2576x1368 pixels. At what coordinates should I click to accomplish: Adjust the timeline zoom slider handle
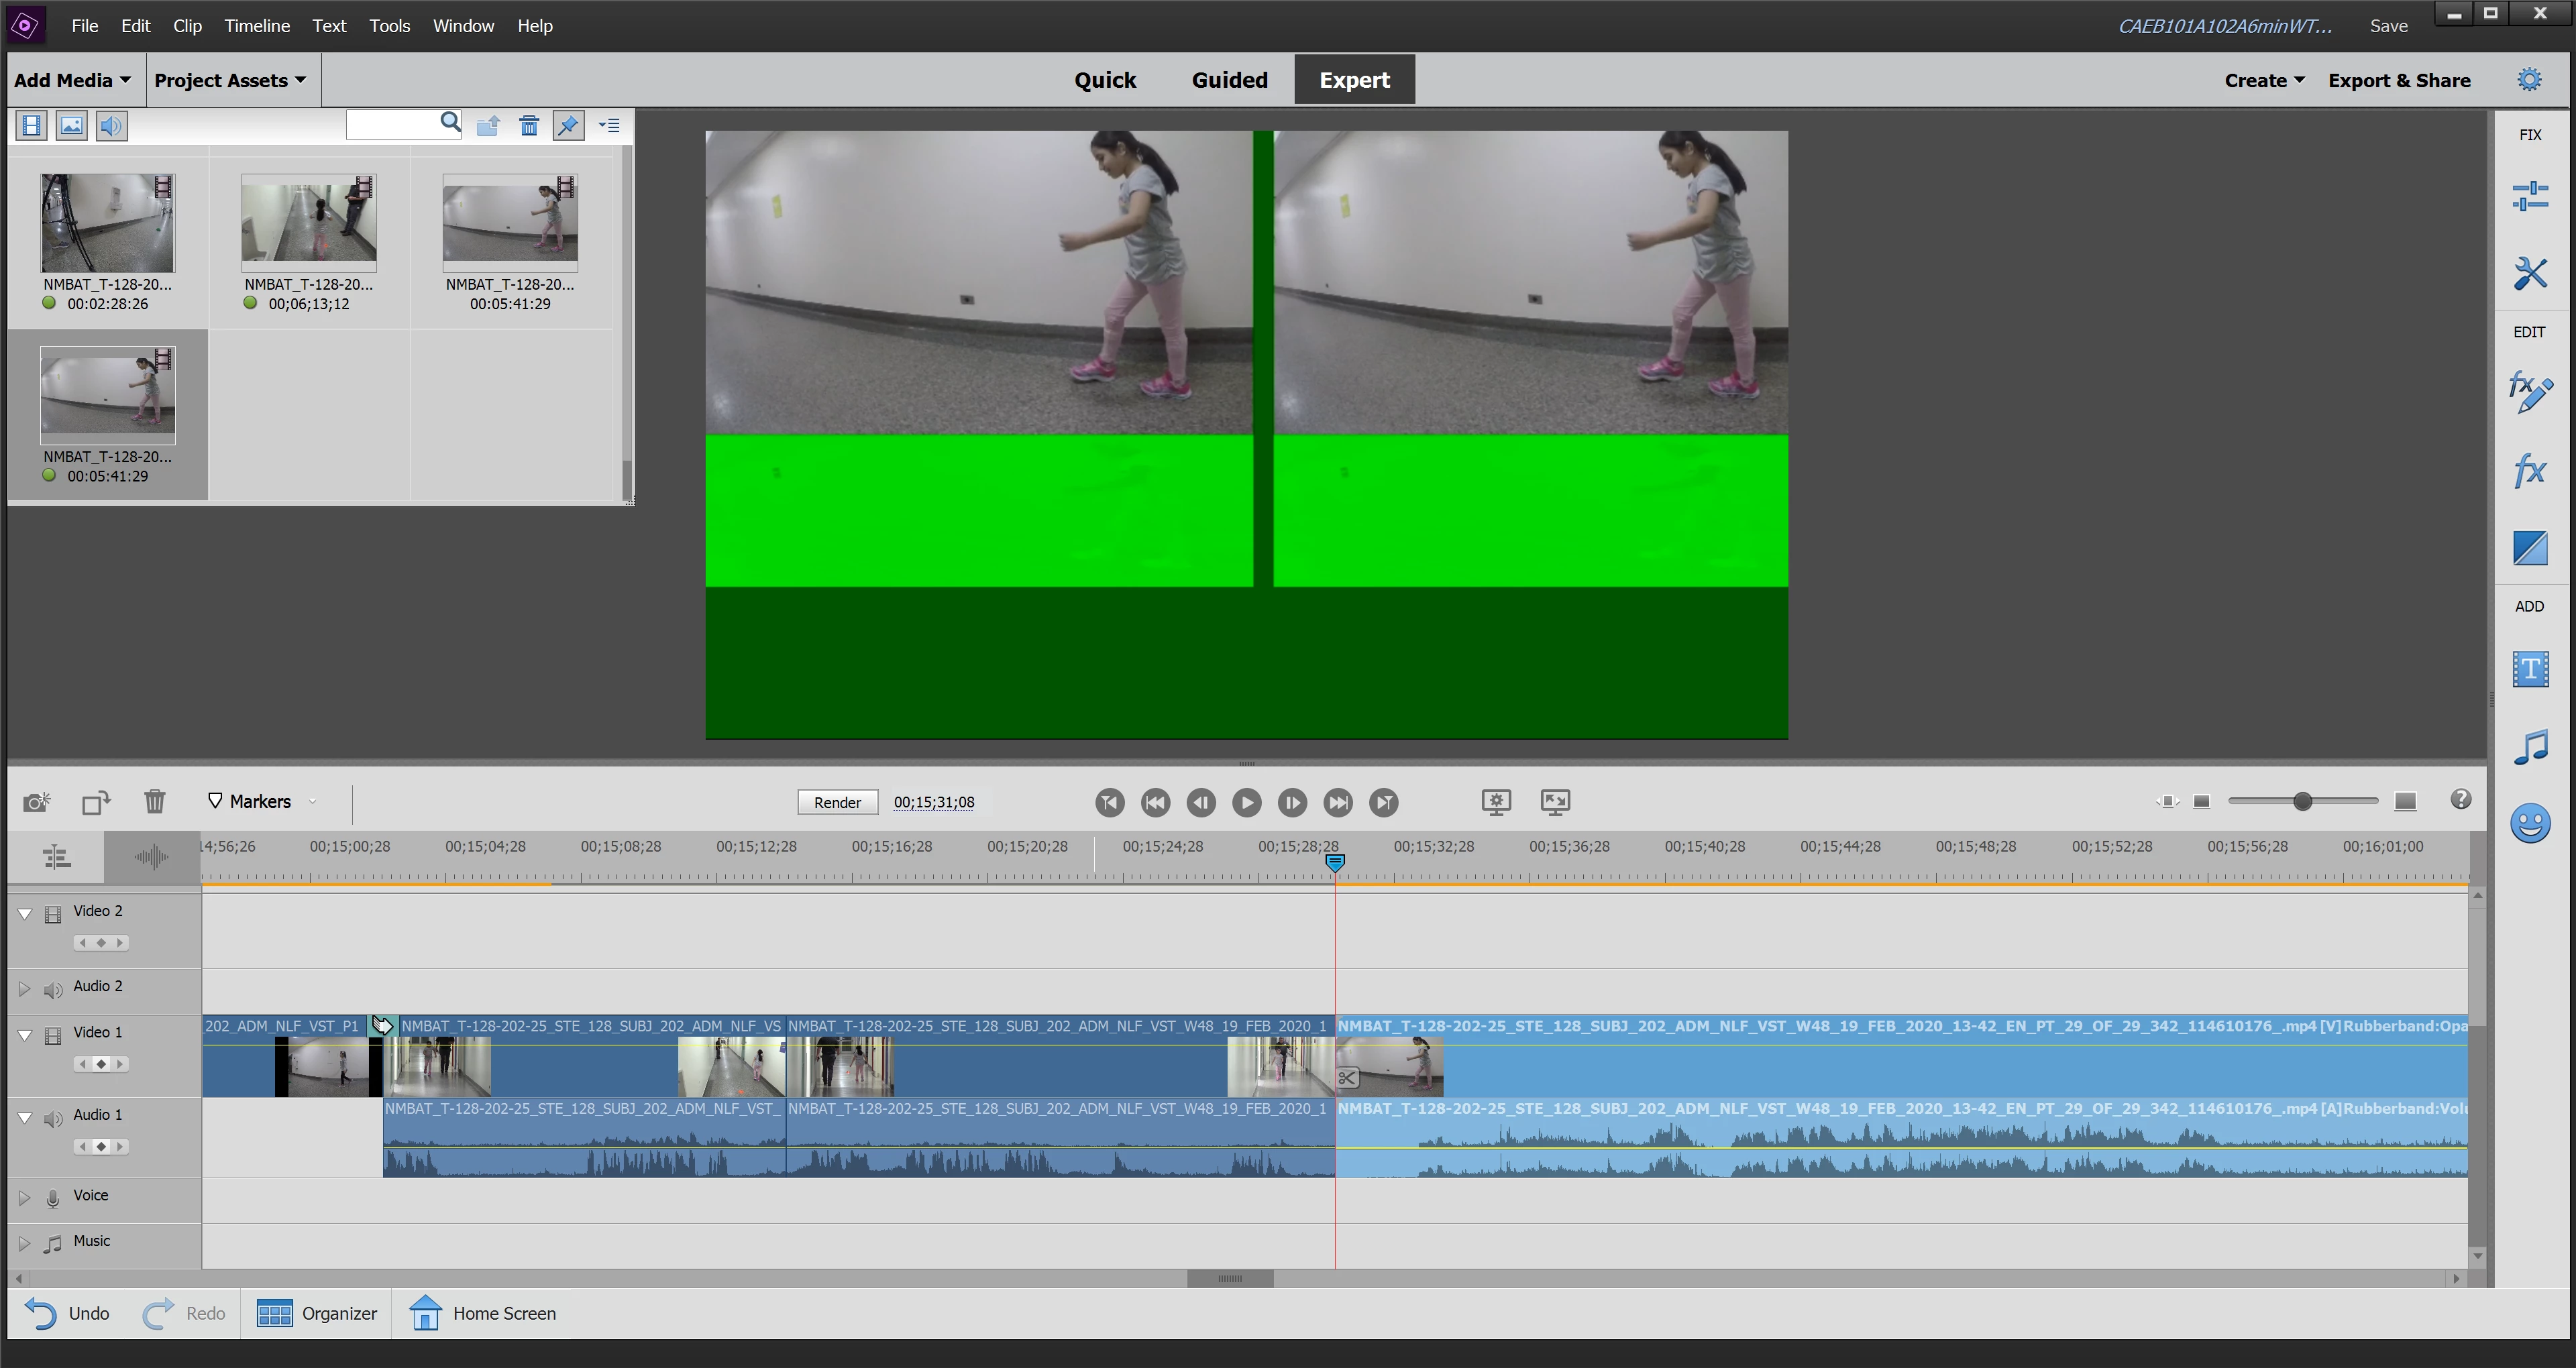2302,802
